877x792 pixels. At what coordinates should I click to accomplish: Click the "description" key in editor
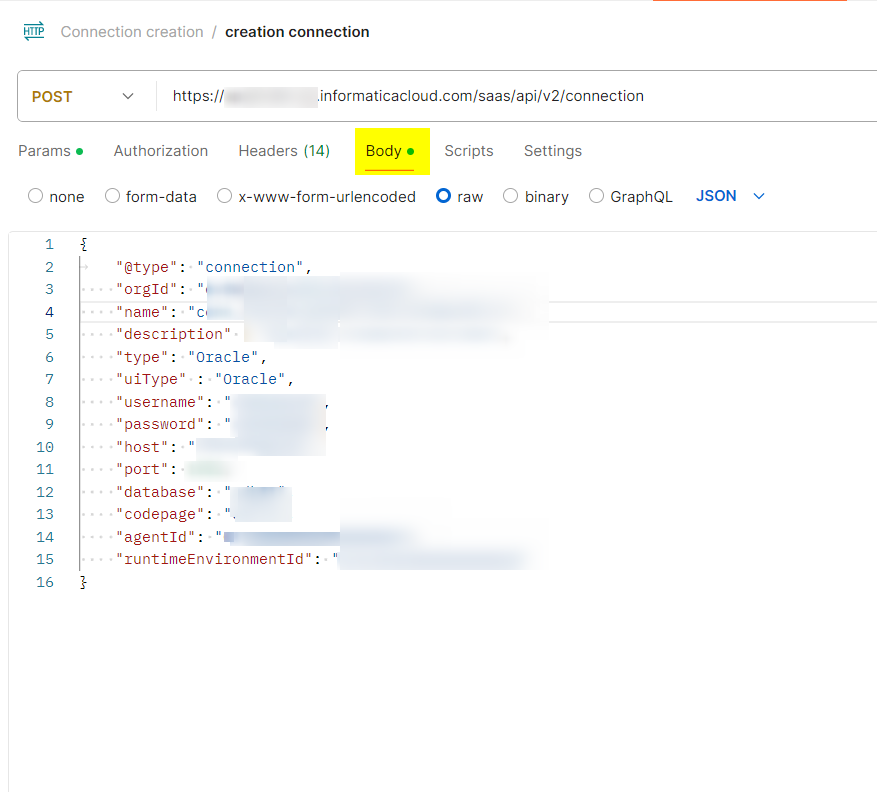(x=173, y=334)
